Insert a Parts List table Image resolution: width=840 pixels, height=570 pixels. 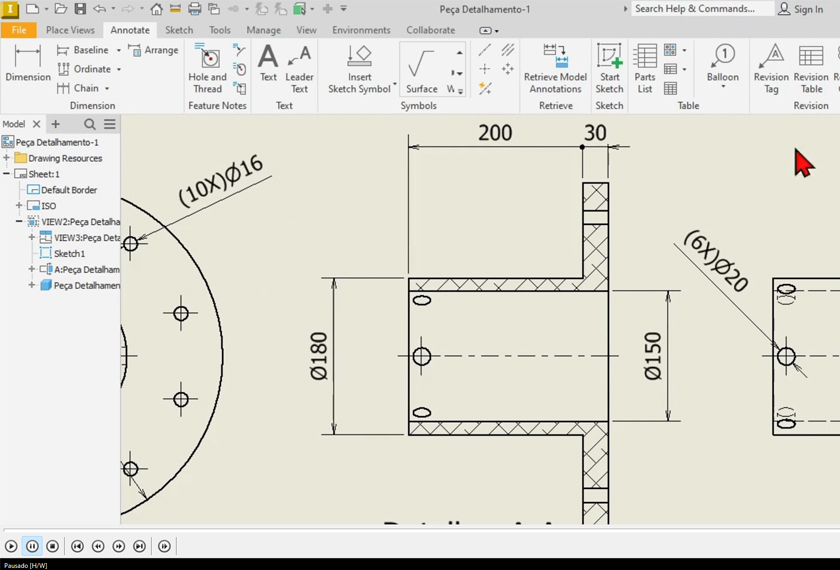click(645, 68)
